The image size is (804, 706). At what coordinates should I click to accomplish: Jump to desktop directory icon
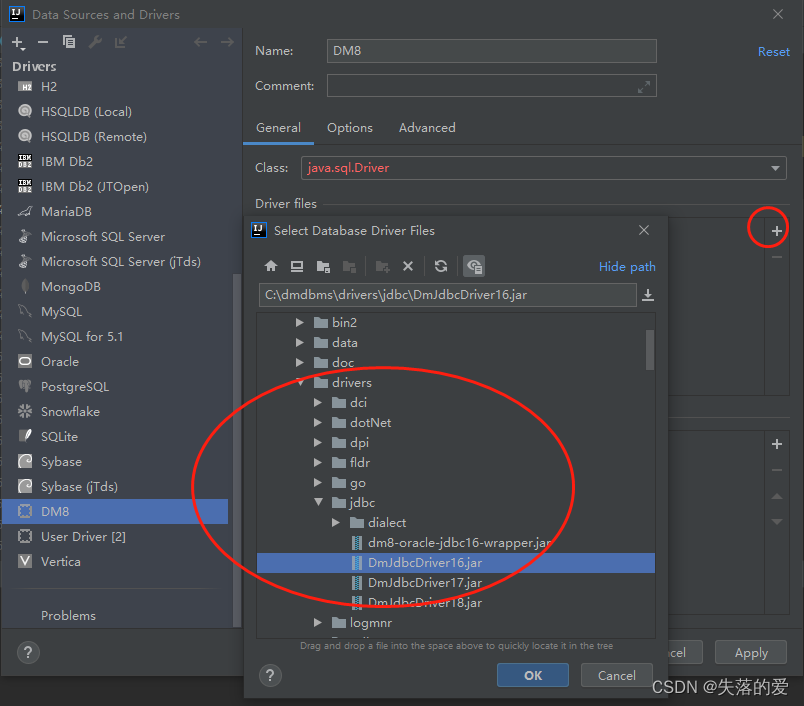(297, 266)
